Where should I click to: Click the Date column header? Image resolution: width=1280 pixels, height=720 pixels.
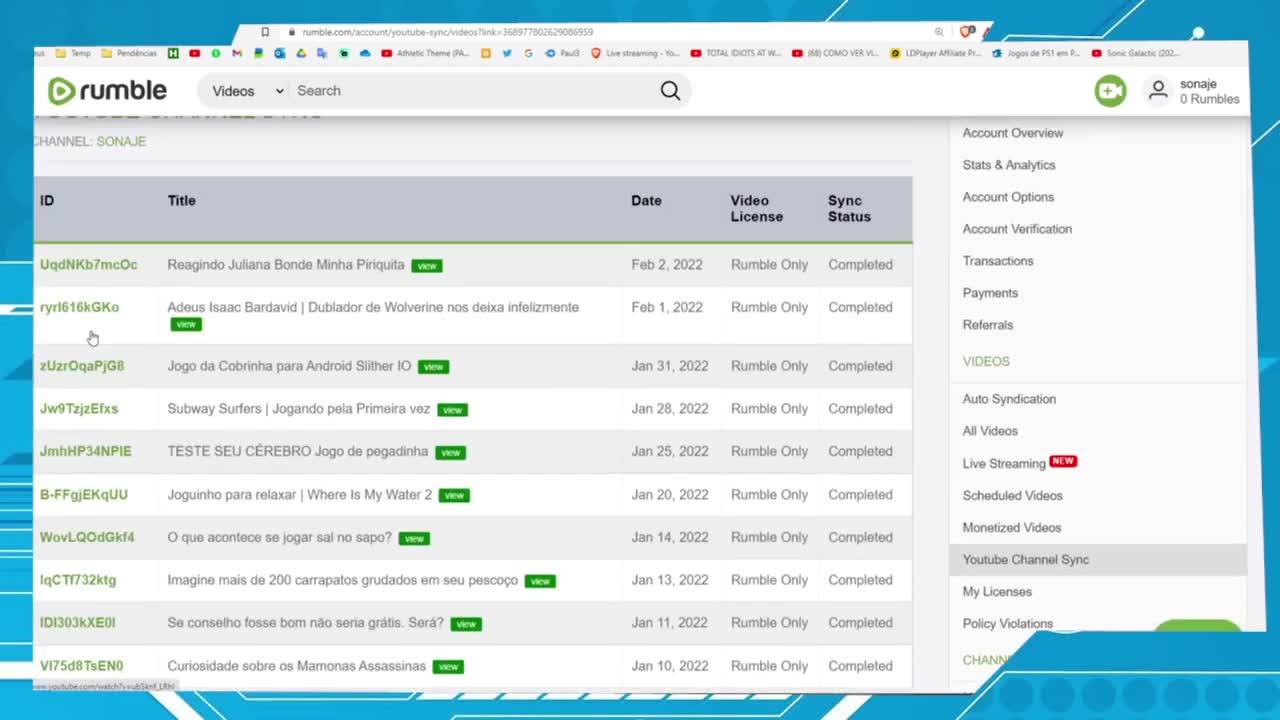646,201
